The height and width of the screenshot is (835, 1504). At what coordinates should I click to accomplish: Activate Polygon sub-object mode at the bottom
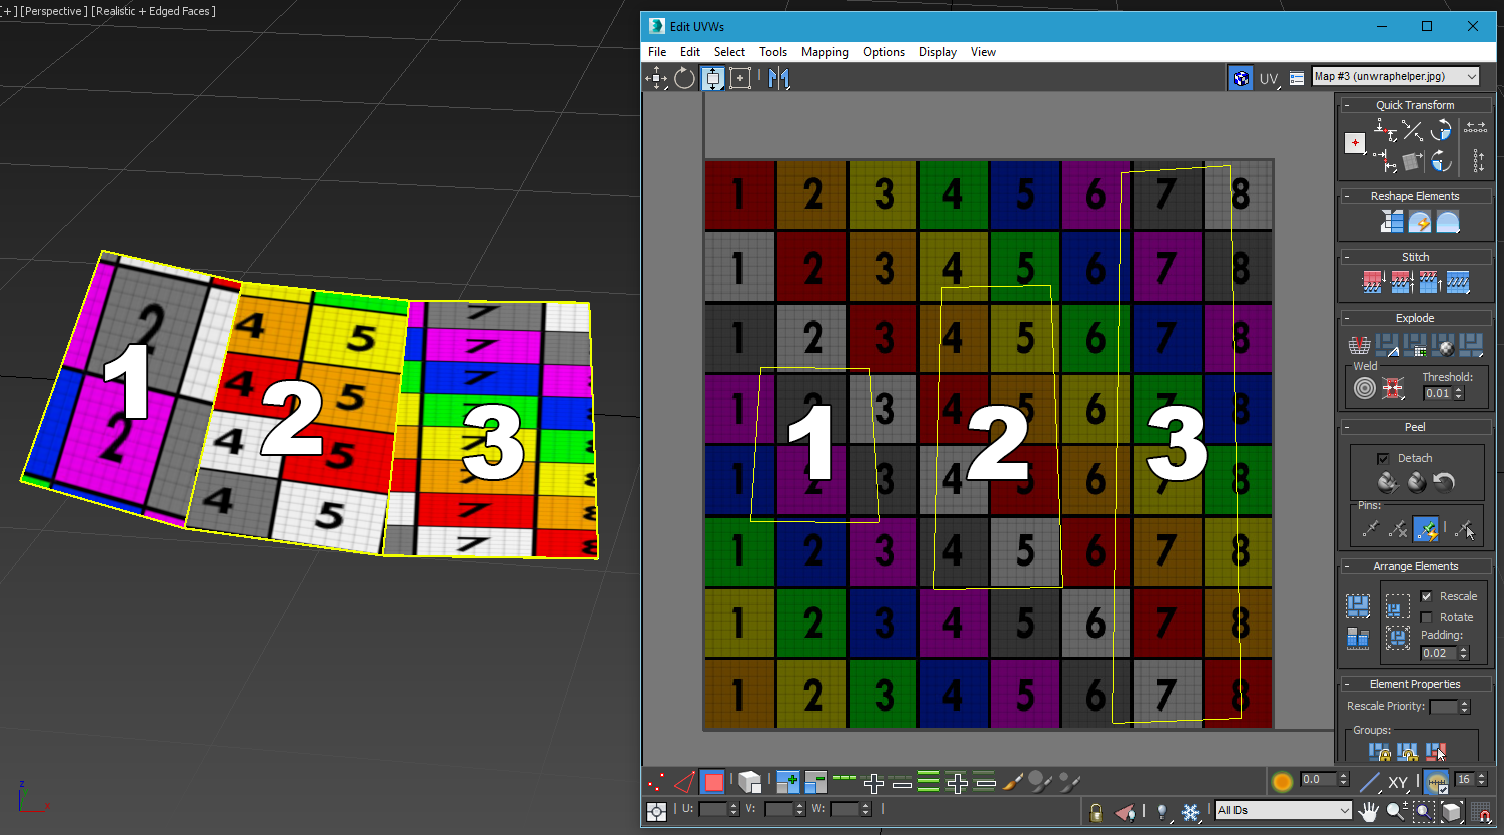(x=712, y=782)
